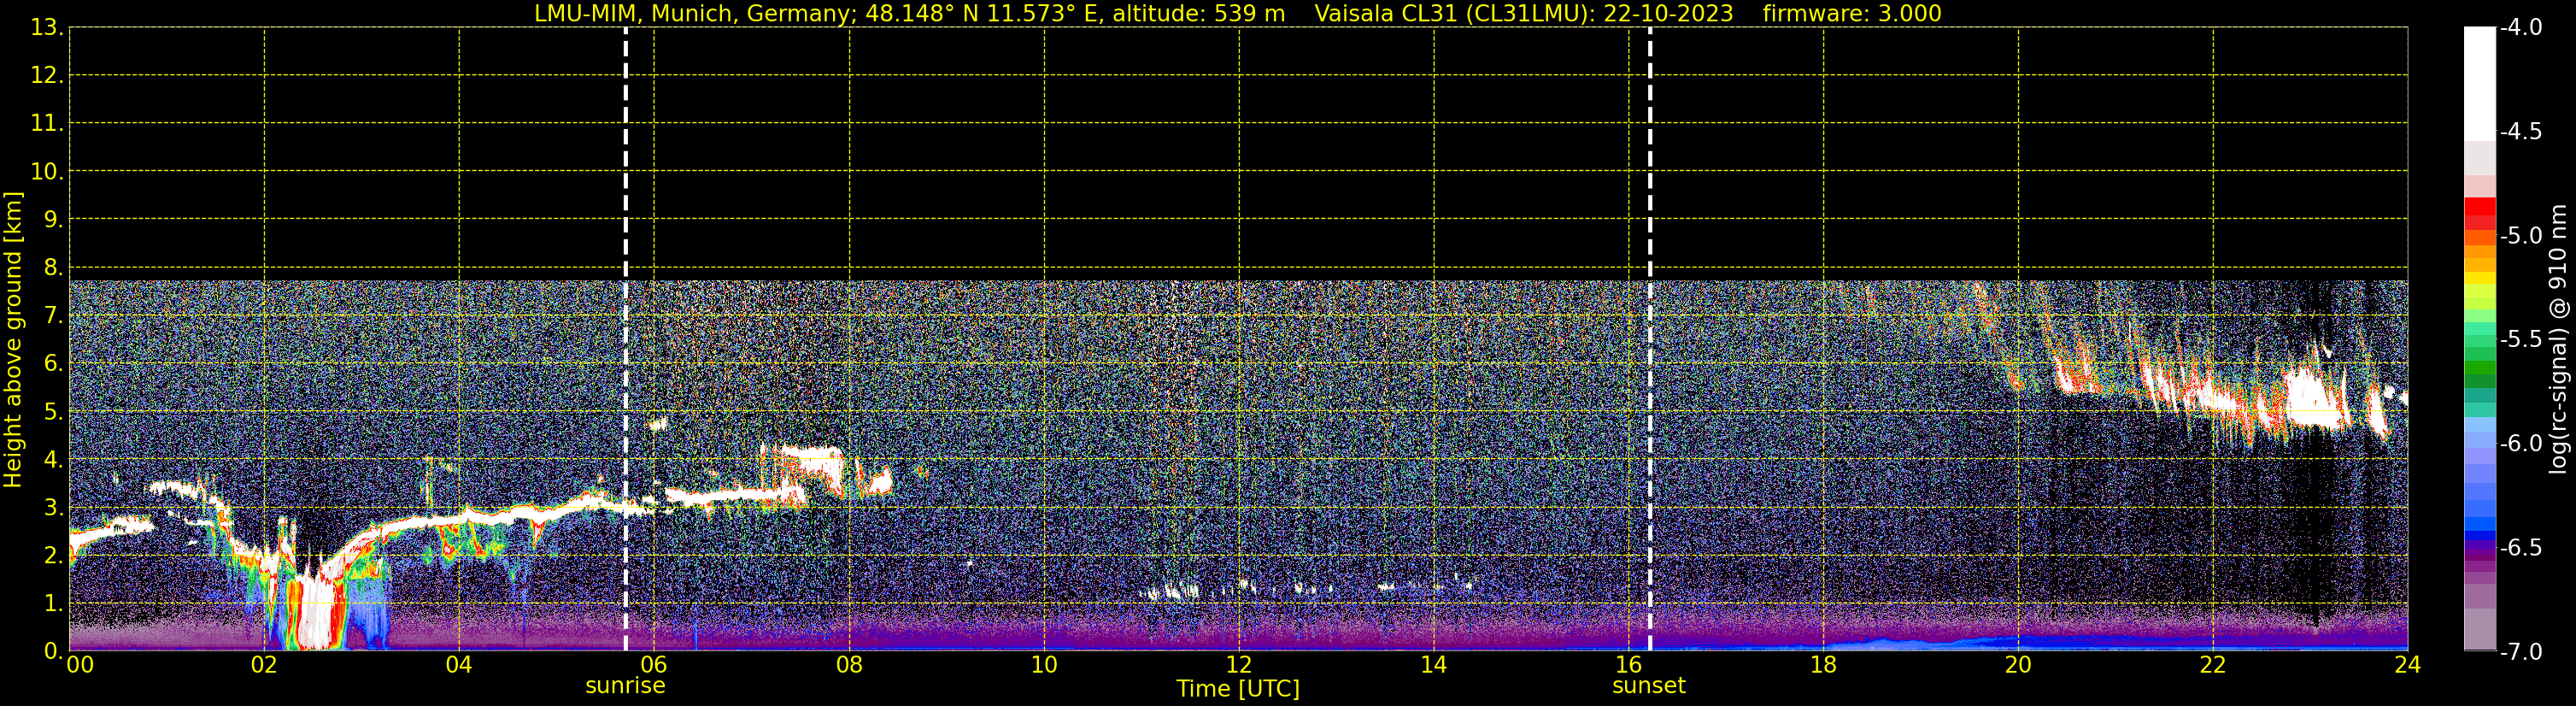
Task: Click the "Time [UTC]" axis label
Action: pos(1238,689)
